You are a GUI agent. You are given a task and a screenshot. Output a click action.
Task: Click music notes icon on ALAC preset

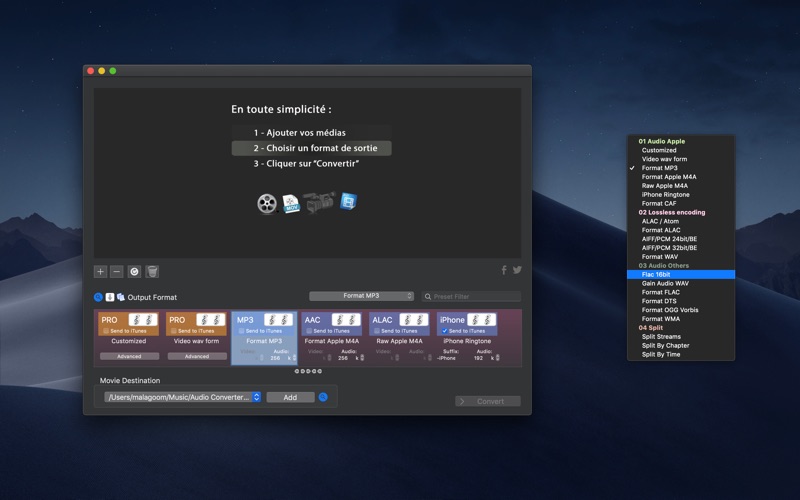tap(414, 320)
